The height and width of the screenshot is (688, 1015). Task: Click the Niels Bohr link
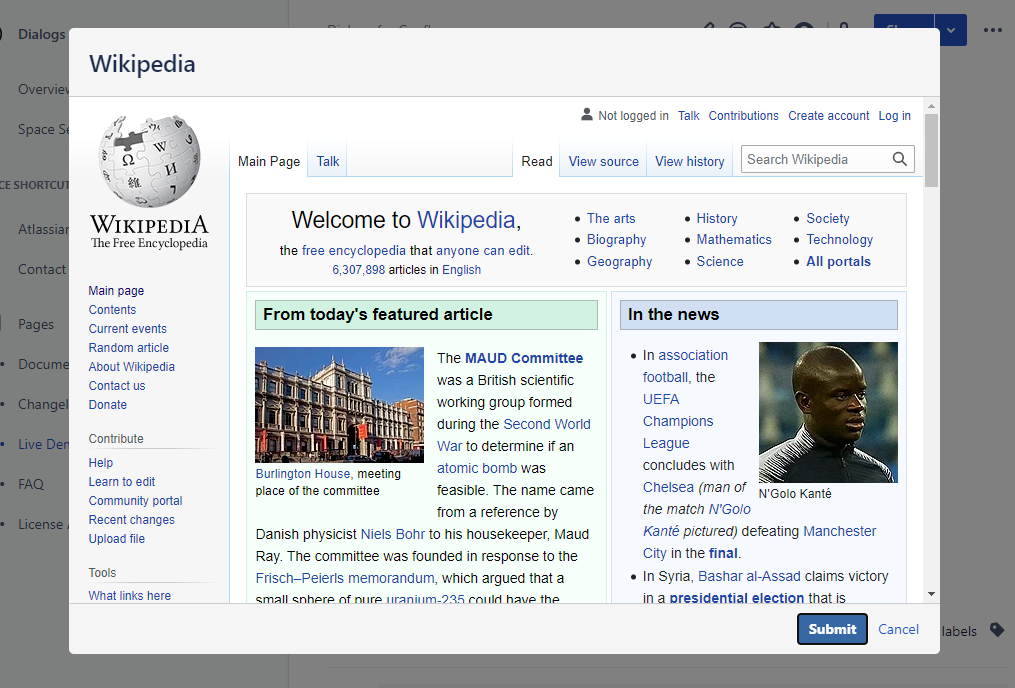(x=392, y=534)
